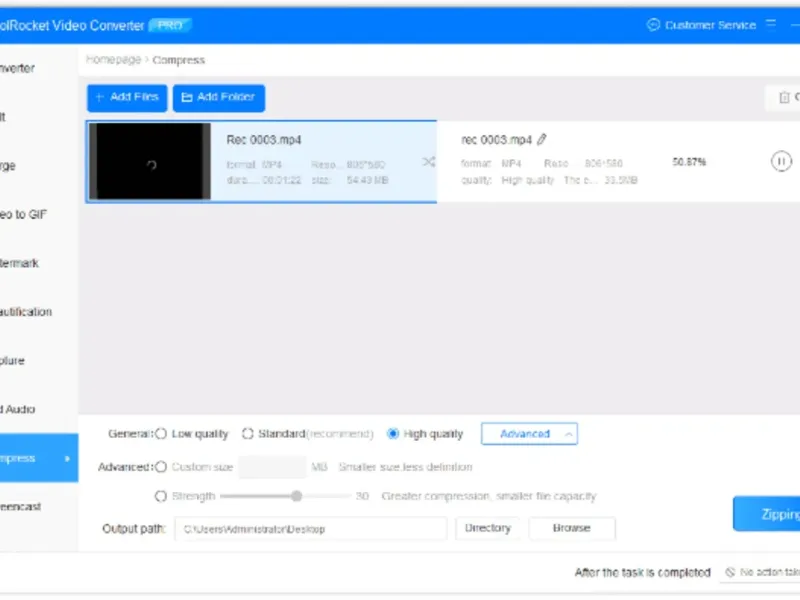Adjust the Strength slider handle
Viewport: 800px width, 600px height.
[296, 496]
